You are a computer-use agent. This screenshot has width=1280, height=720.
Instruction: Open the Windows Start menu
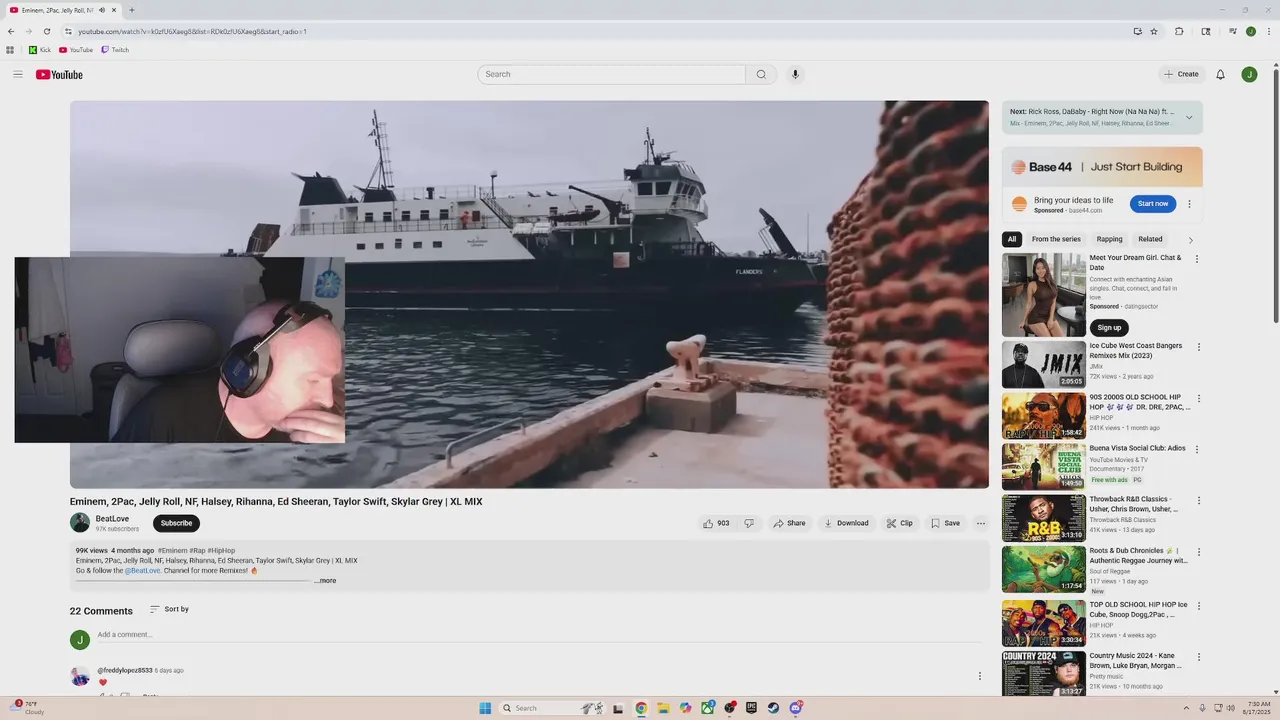click(485, 708)
